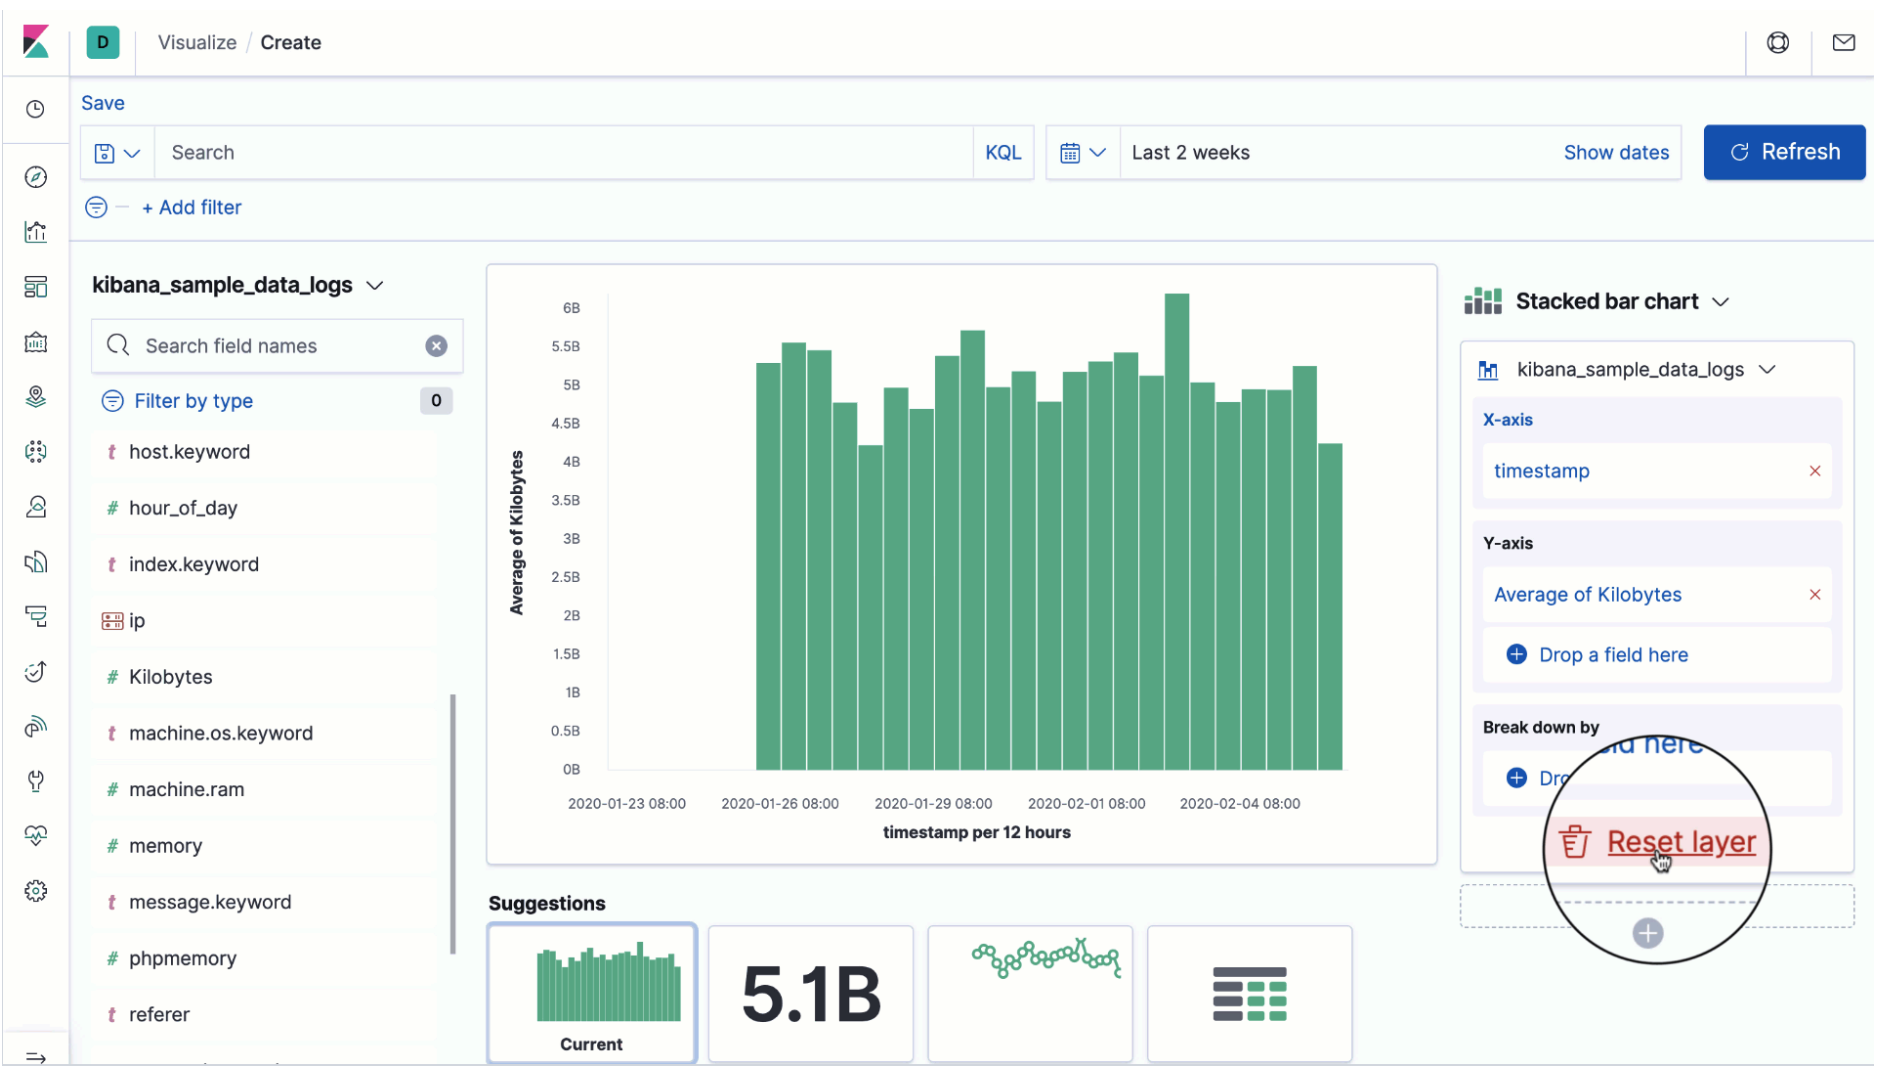The image size is (1894, 1070).
Task: Select the 5.1B metric suggestion thumbnail
Action: tap(810, 993)
